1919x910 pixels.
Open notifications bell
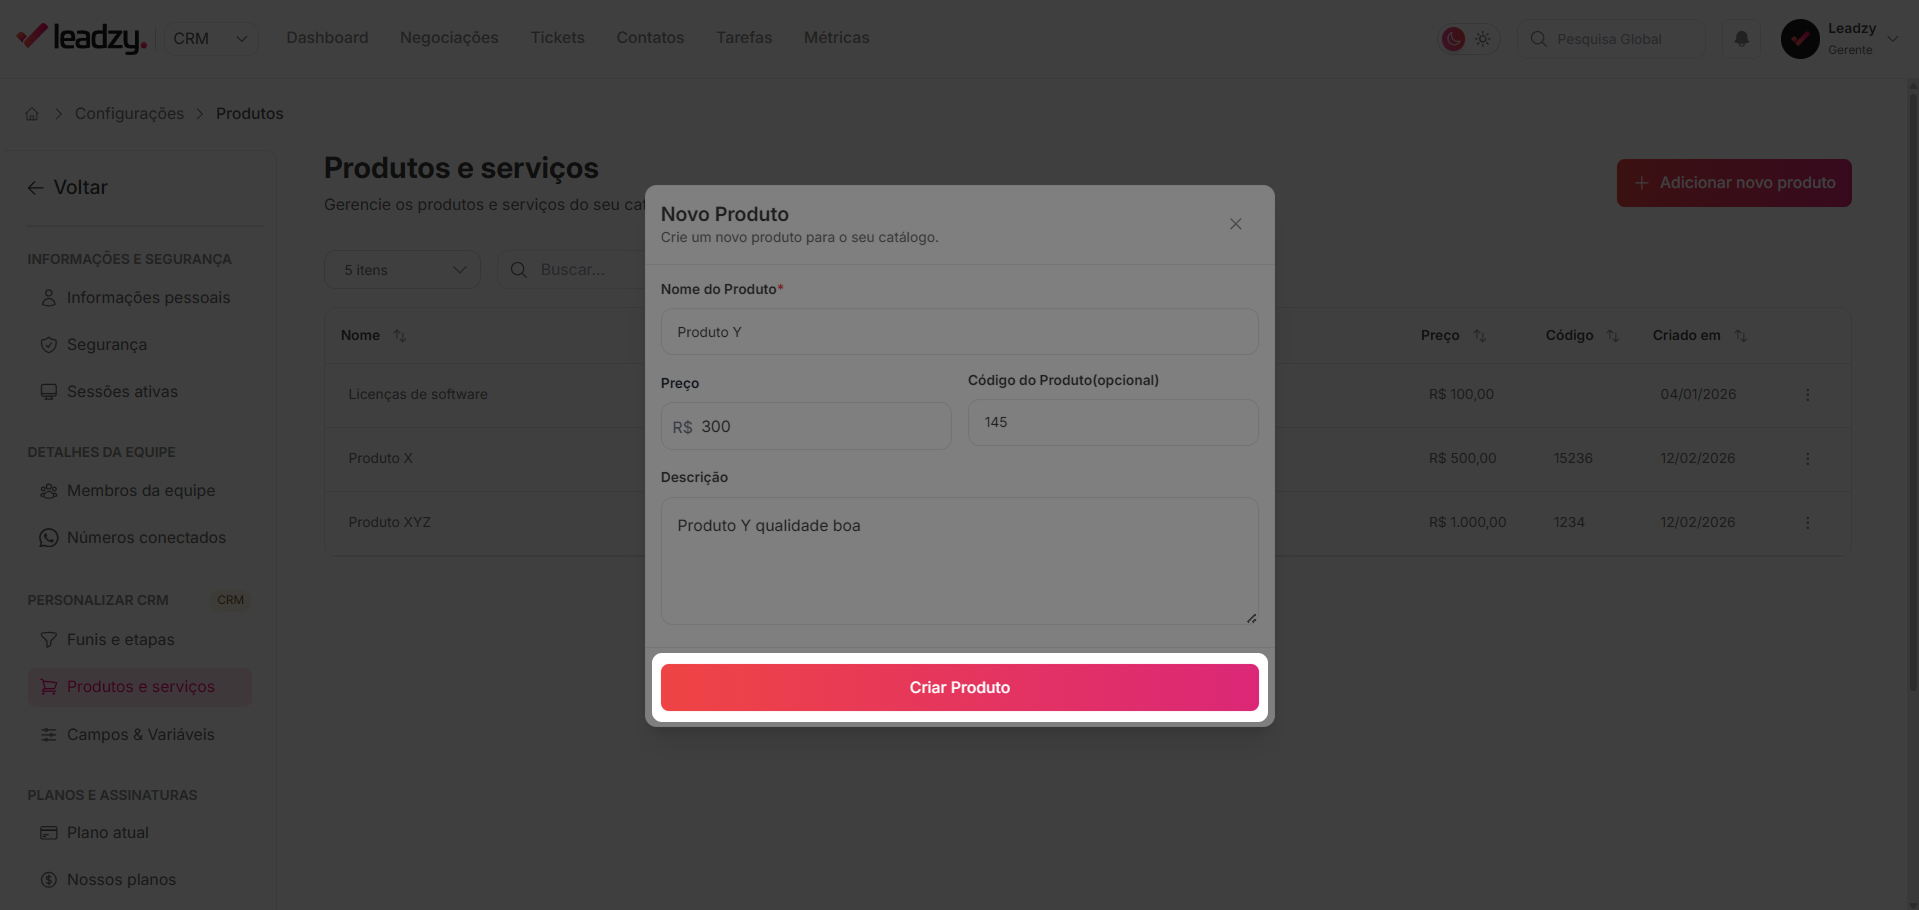1741,39
